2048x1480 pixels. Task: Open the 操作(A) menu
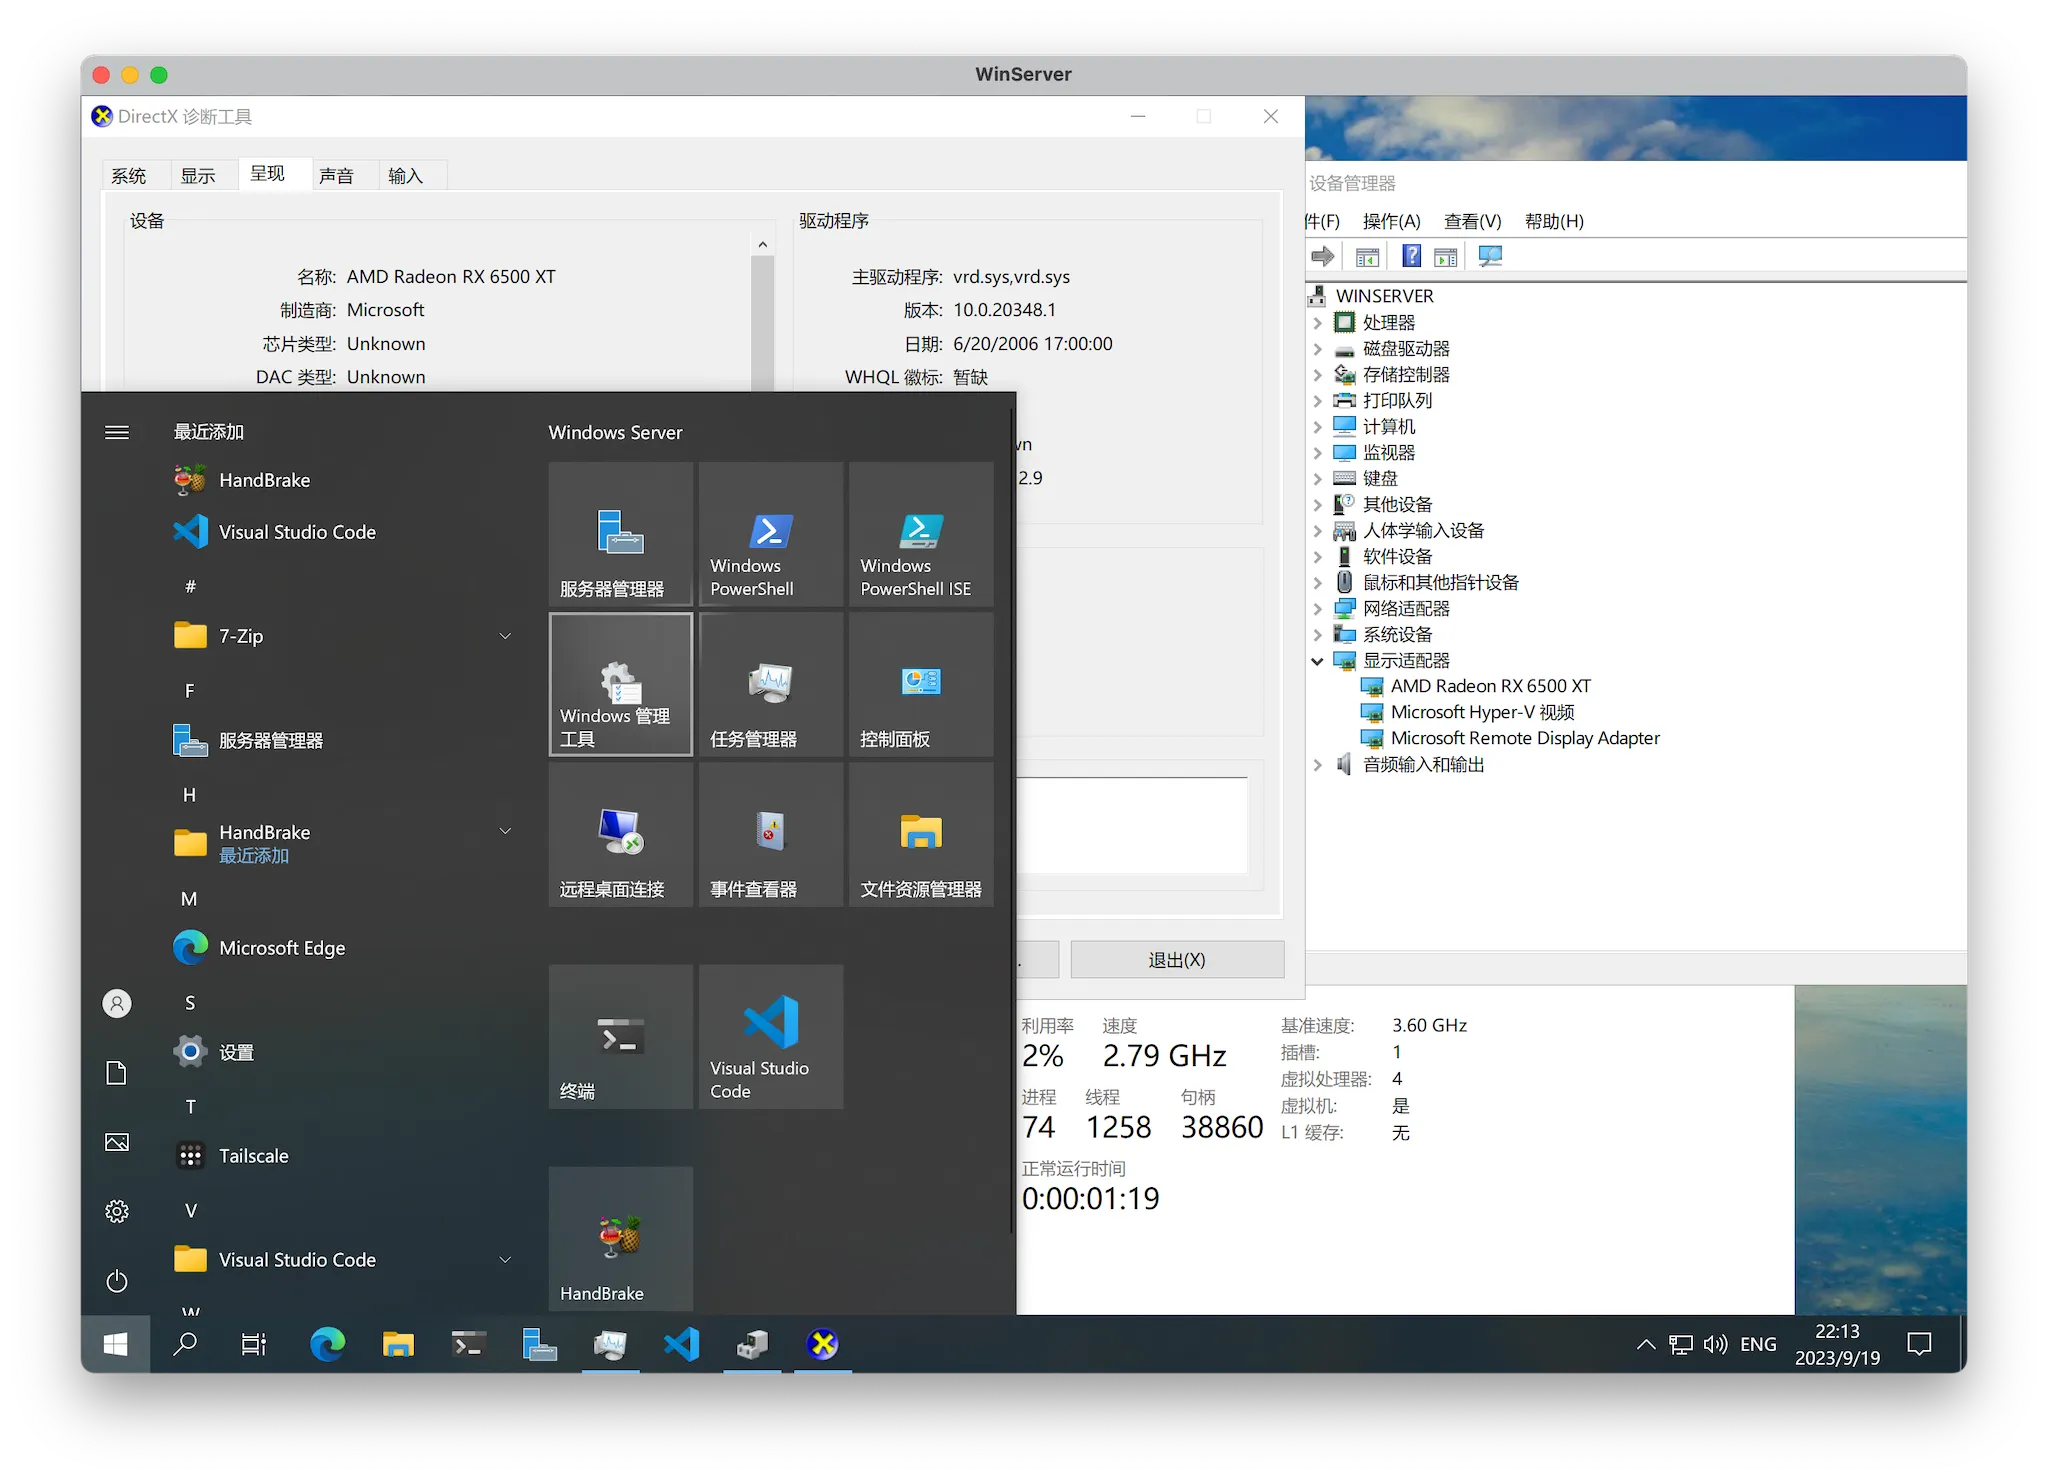click(x=1391, y=221)
